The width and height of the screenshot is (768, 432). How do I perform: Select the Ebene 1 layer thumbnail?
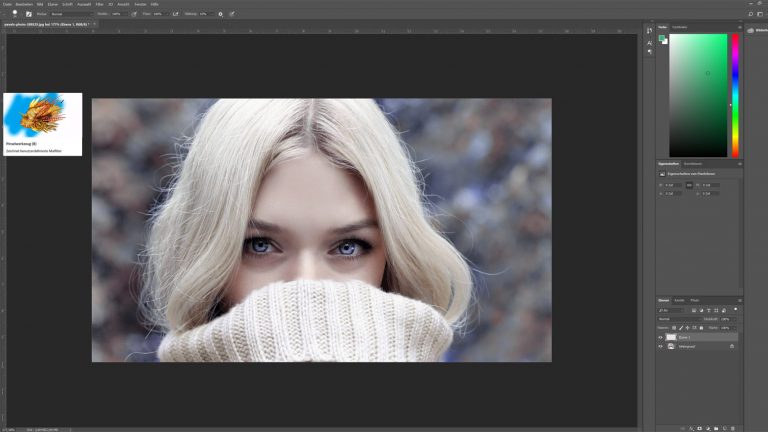[671, 337]
